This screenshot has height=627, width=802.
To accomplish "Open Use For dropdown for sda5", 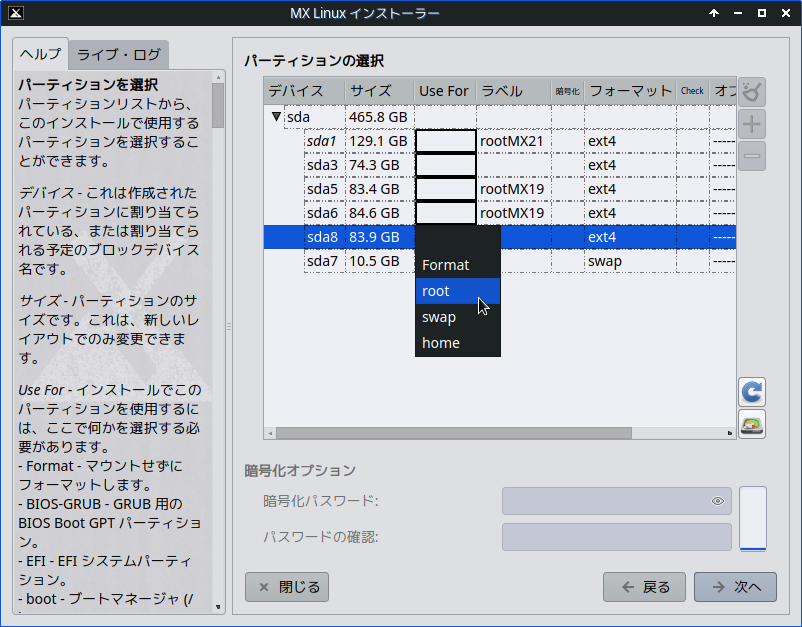I will [445, 189].
